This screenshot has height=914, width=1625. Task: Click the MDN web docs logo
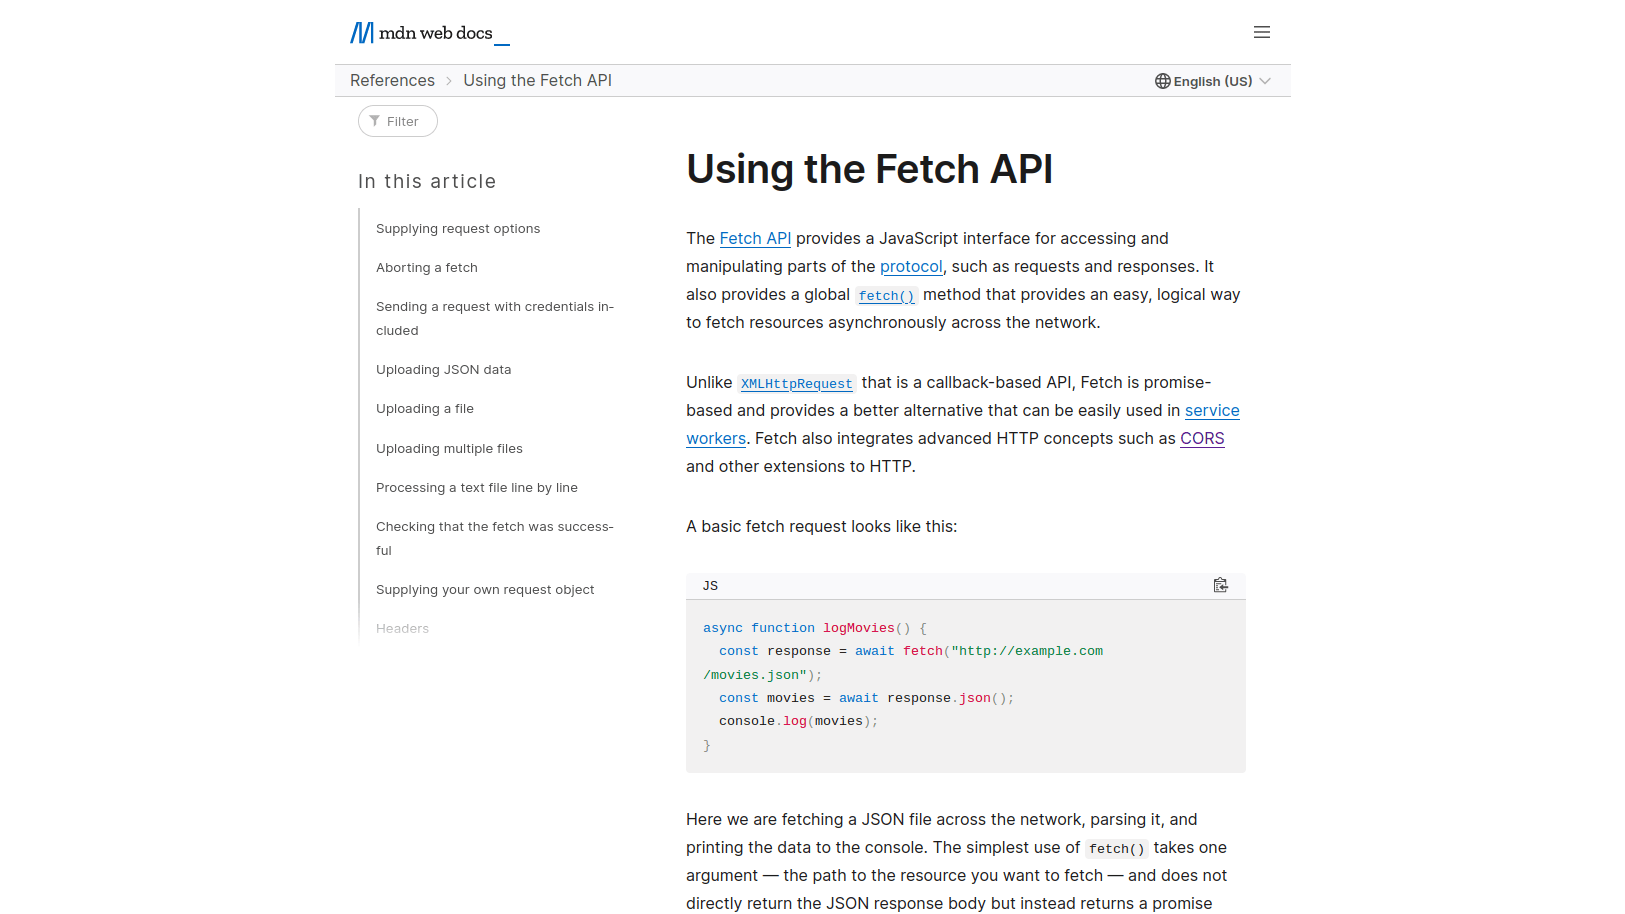430,33
